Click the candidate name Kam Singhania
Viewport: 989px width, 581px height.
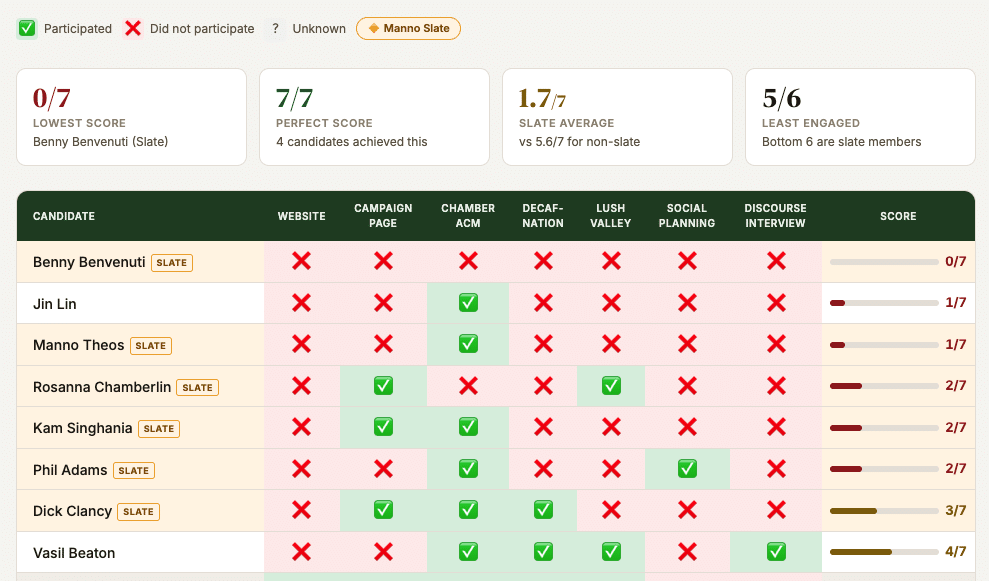click(x=83, y=428)
